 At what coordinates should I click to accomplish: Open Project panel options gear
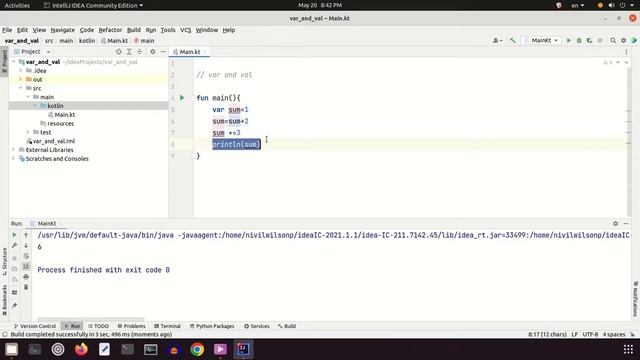[153, 52]
